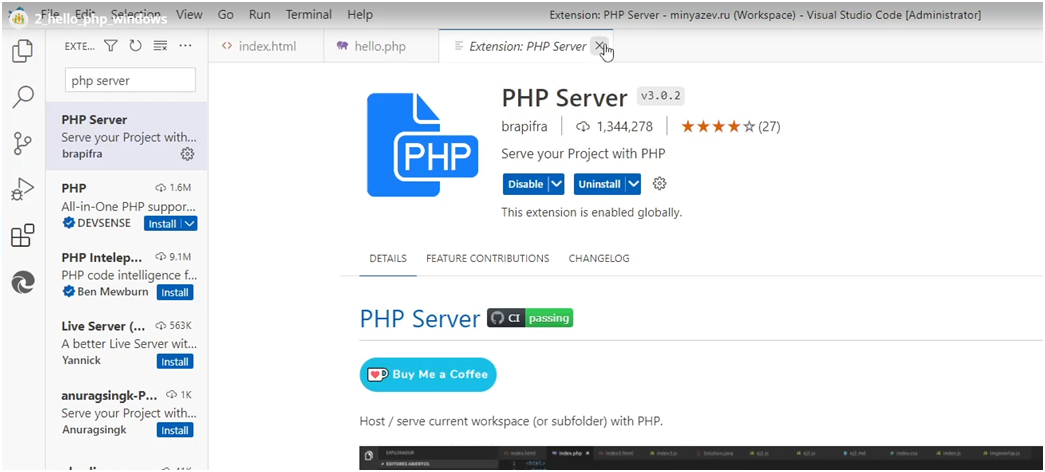Open extensions views more actions ellipsis
1045x472 pixels.
tap(185, 46)
